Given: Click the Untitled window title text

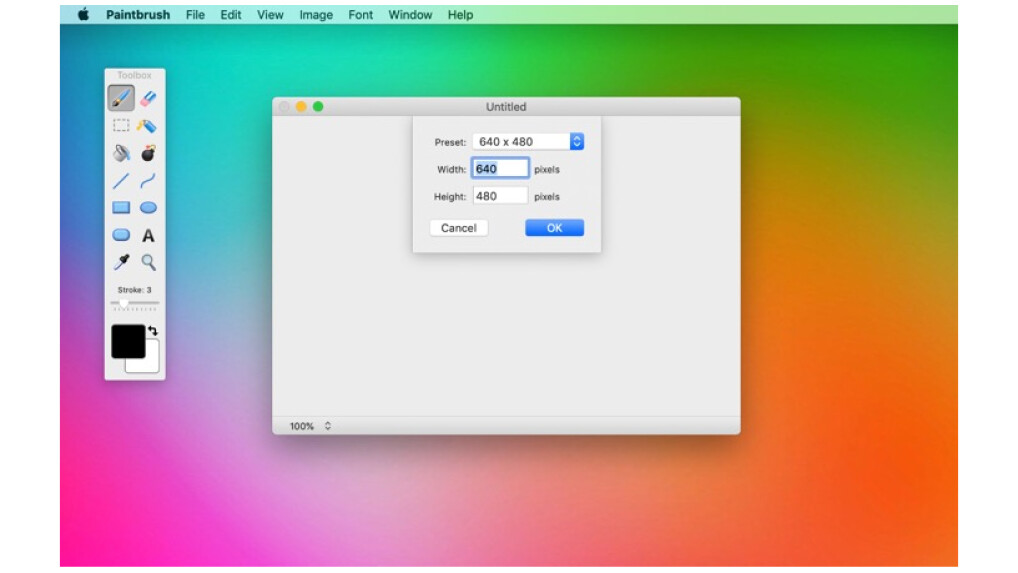Looking at the screenshot, I should click(x=506, y=106).
